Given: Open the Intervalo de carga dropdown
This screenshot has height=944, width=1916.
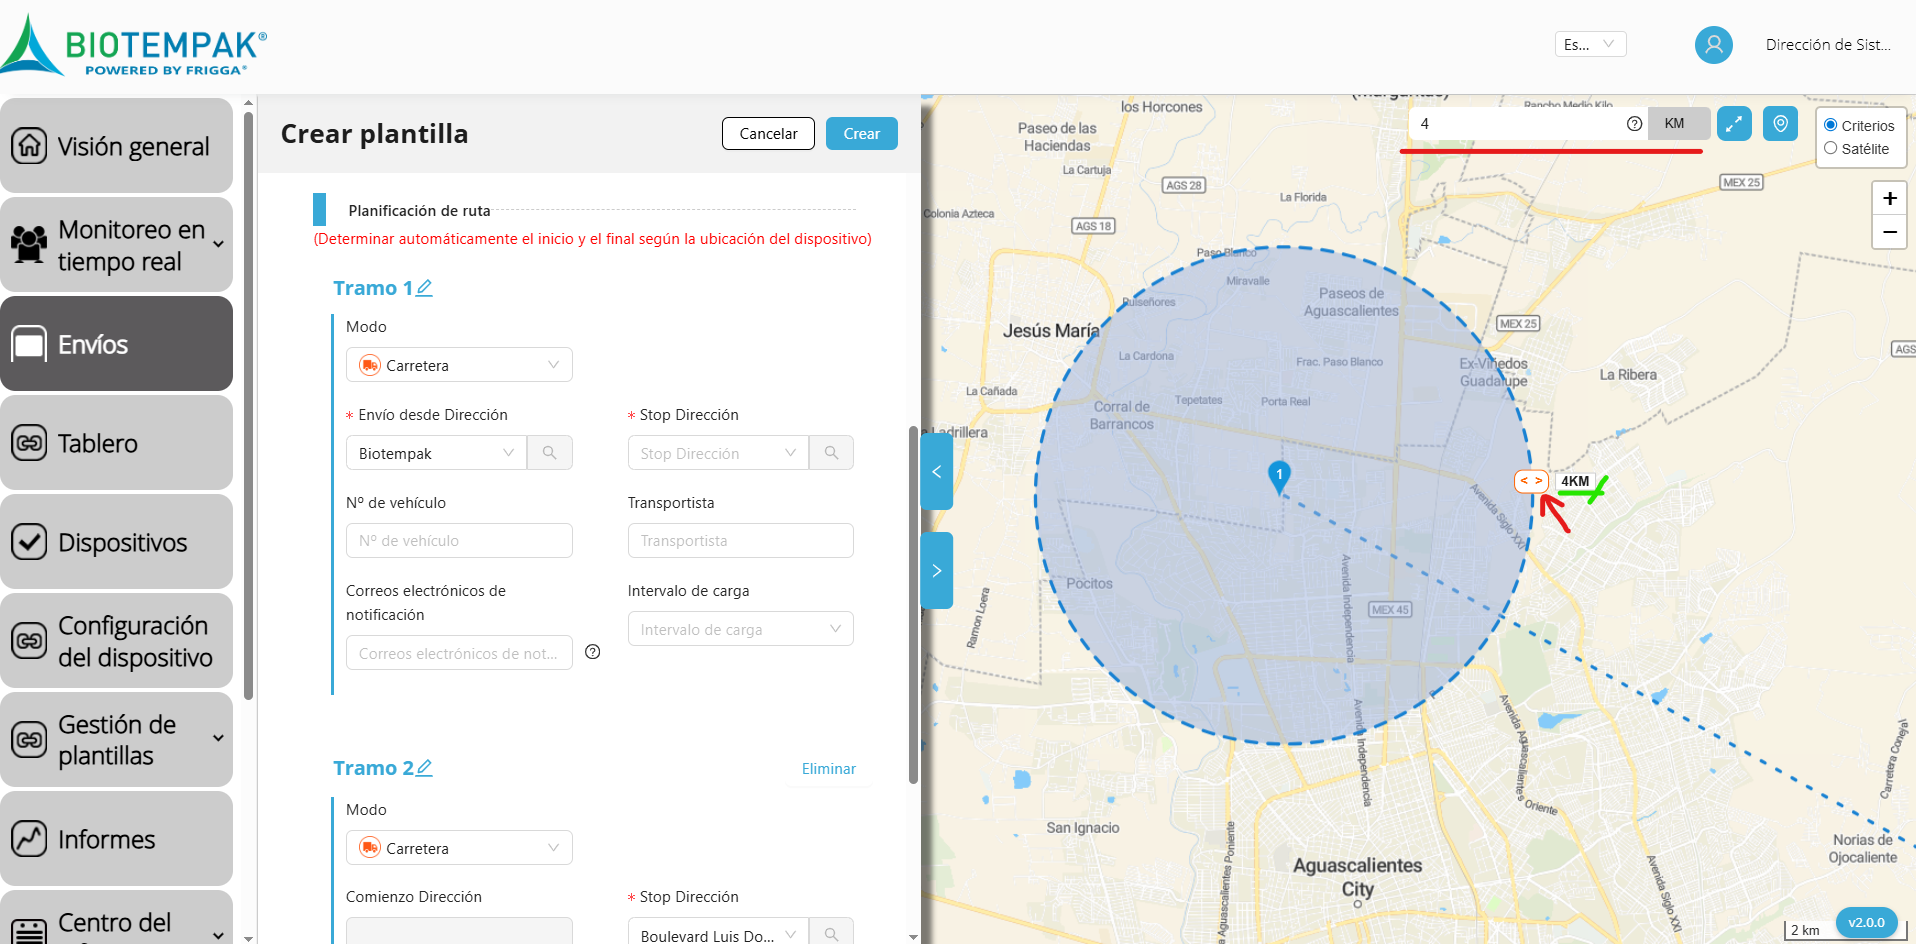Looking at the screenshot, I should [x=740, y=629].
